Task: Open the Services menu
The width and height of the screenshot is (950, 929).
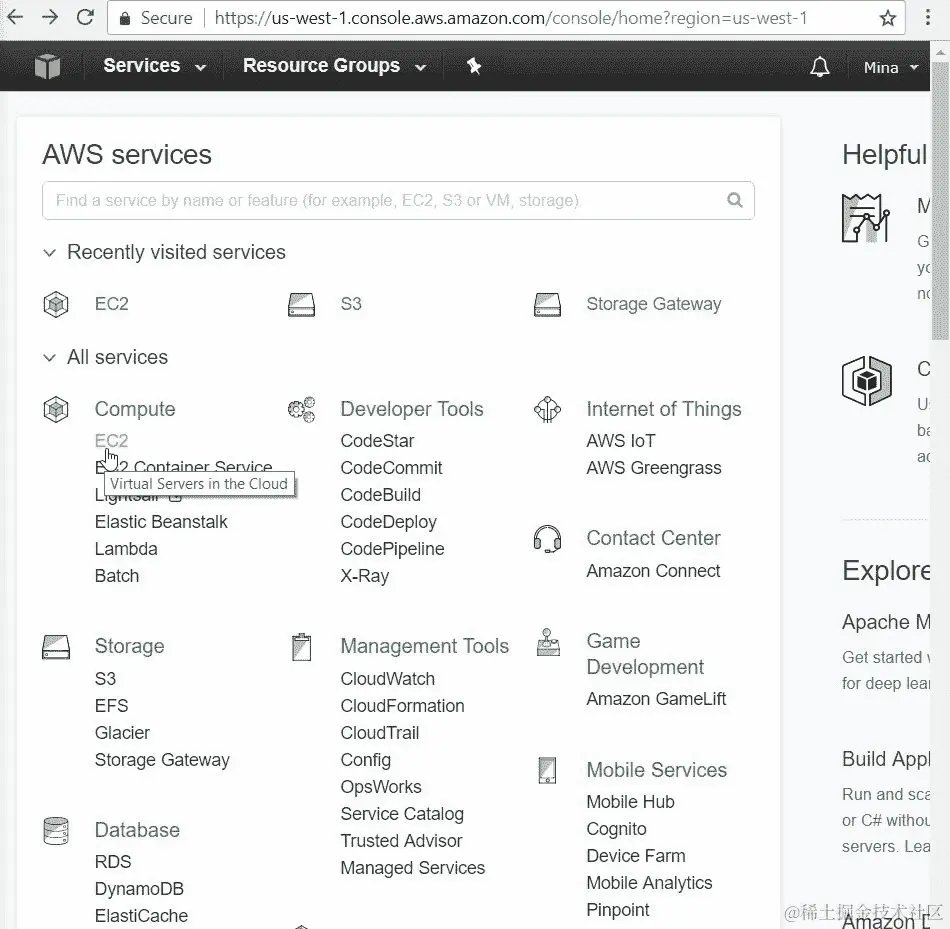Action: coord(154,66)
